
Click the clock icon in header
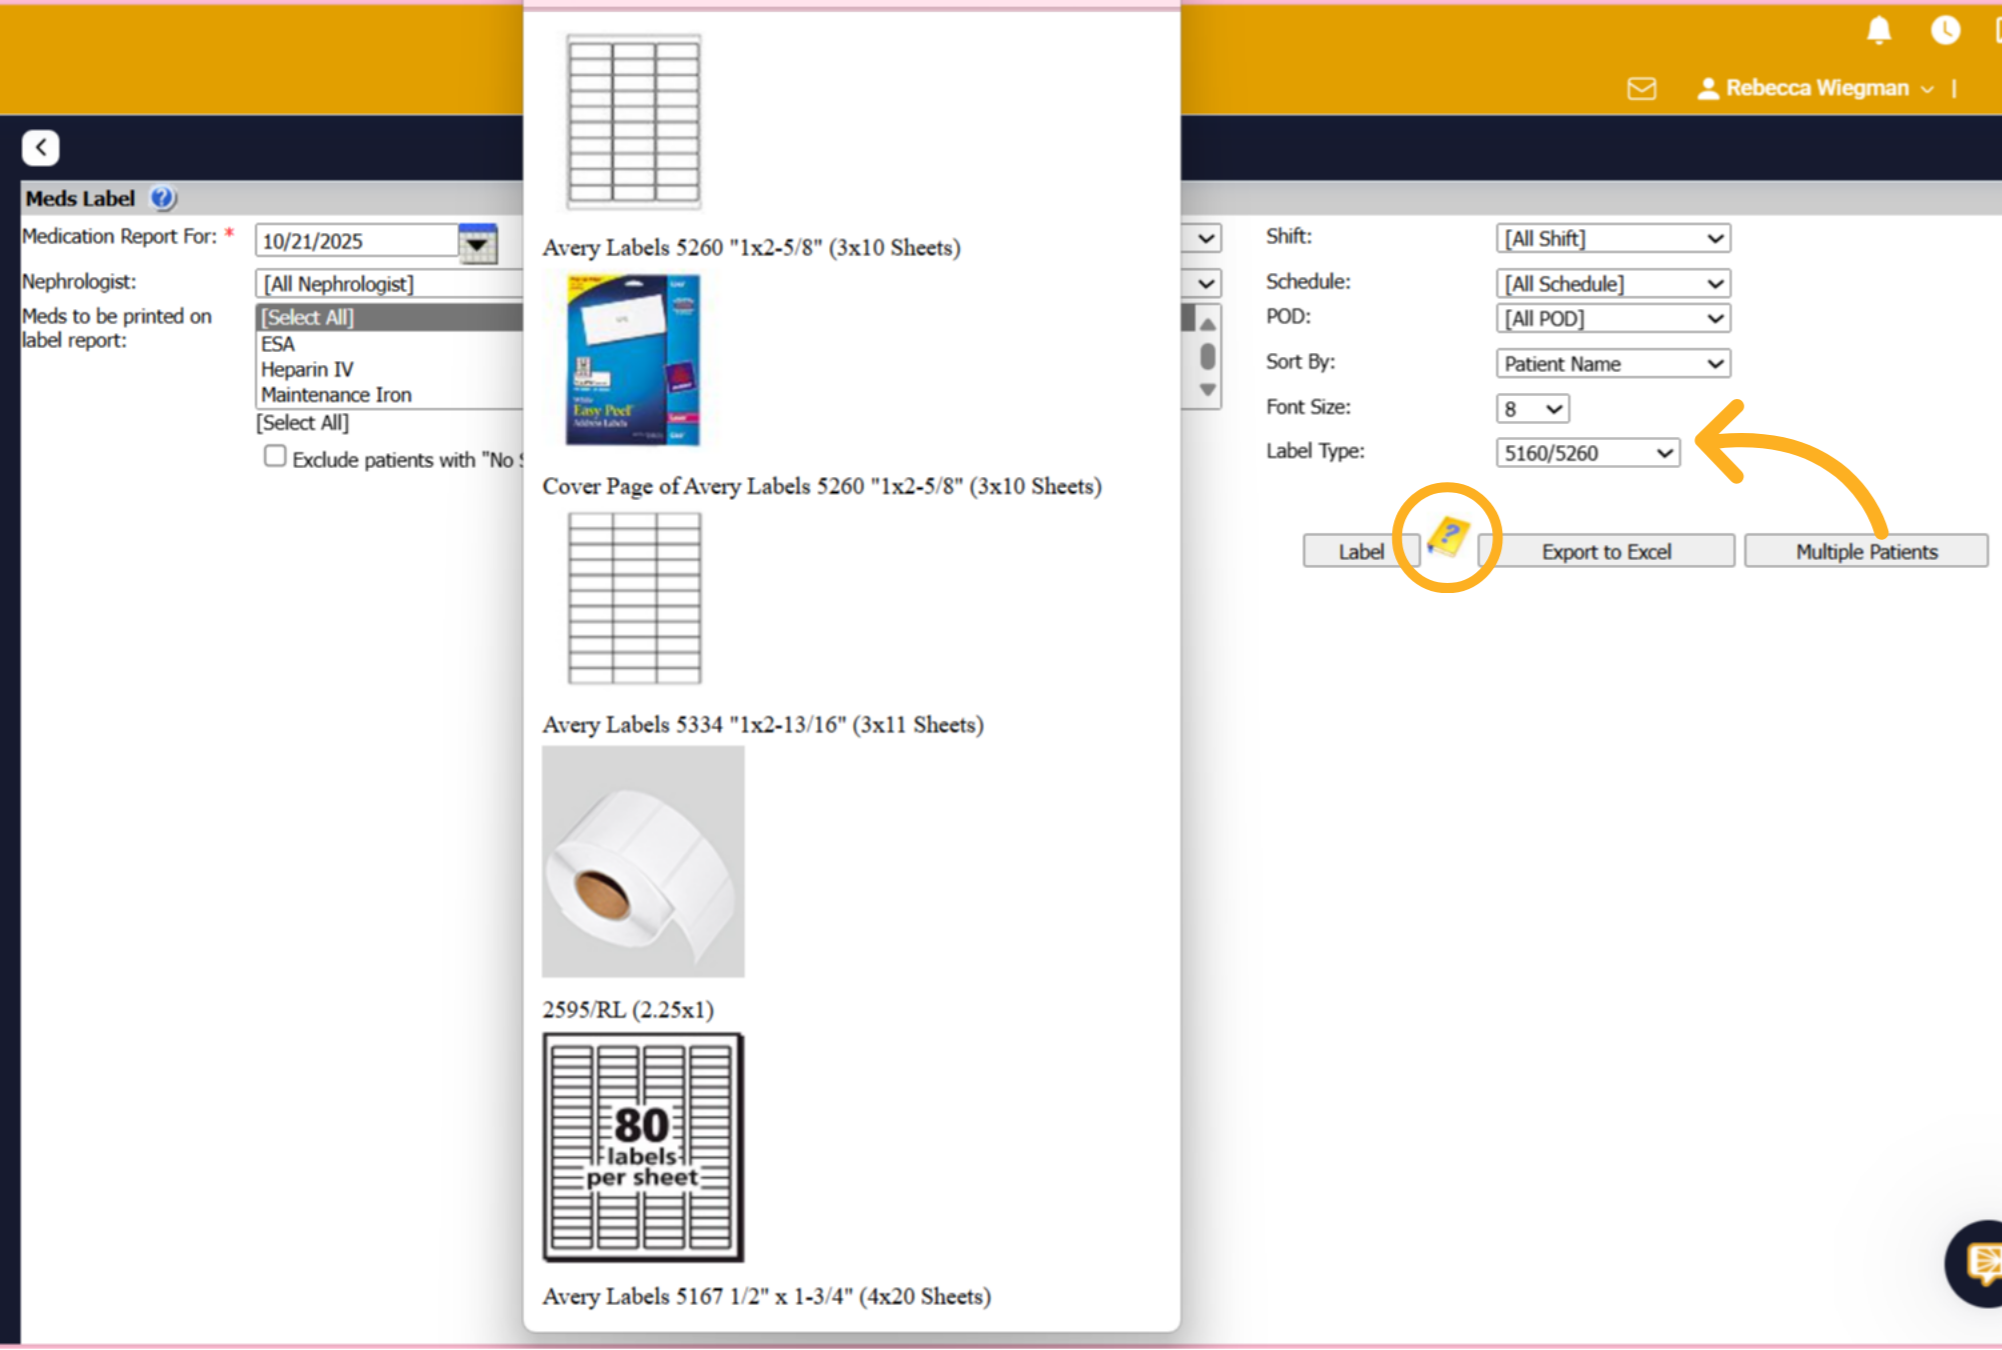point(1945,30)
